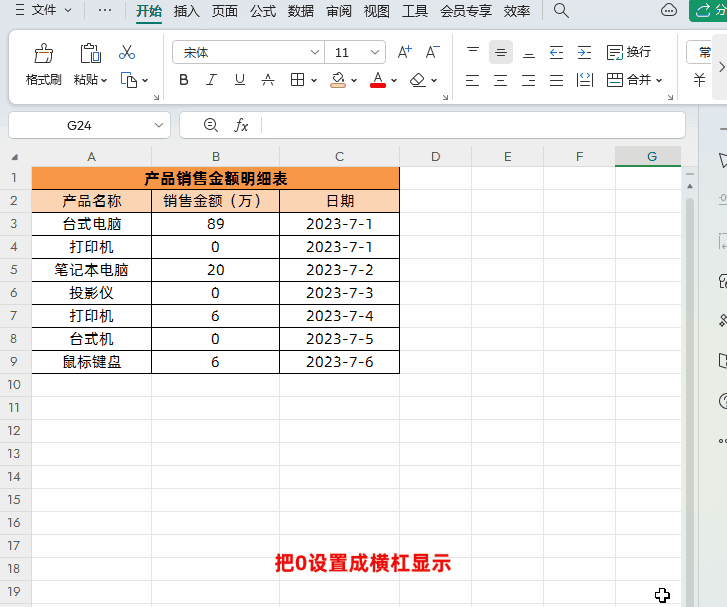Switch to the 工具 Tools tab
727x607 pixels.
(415, 11)
